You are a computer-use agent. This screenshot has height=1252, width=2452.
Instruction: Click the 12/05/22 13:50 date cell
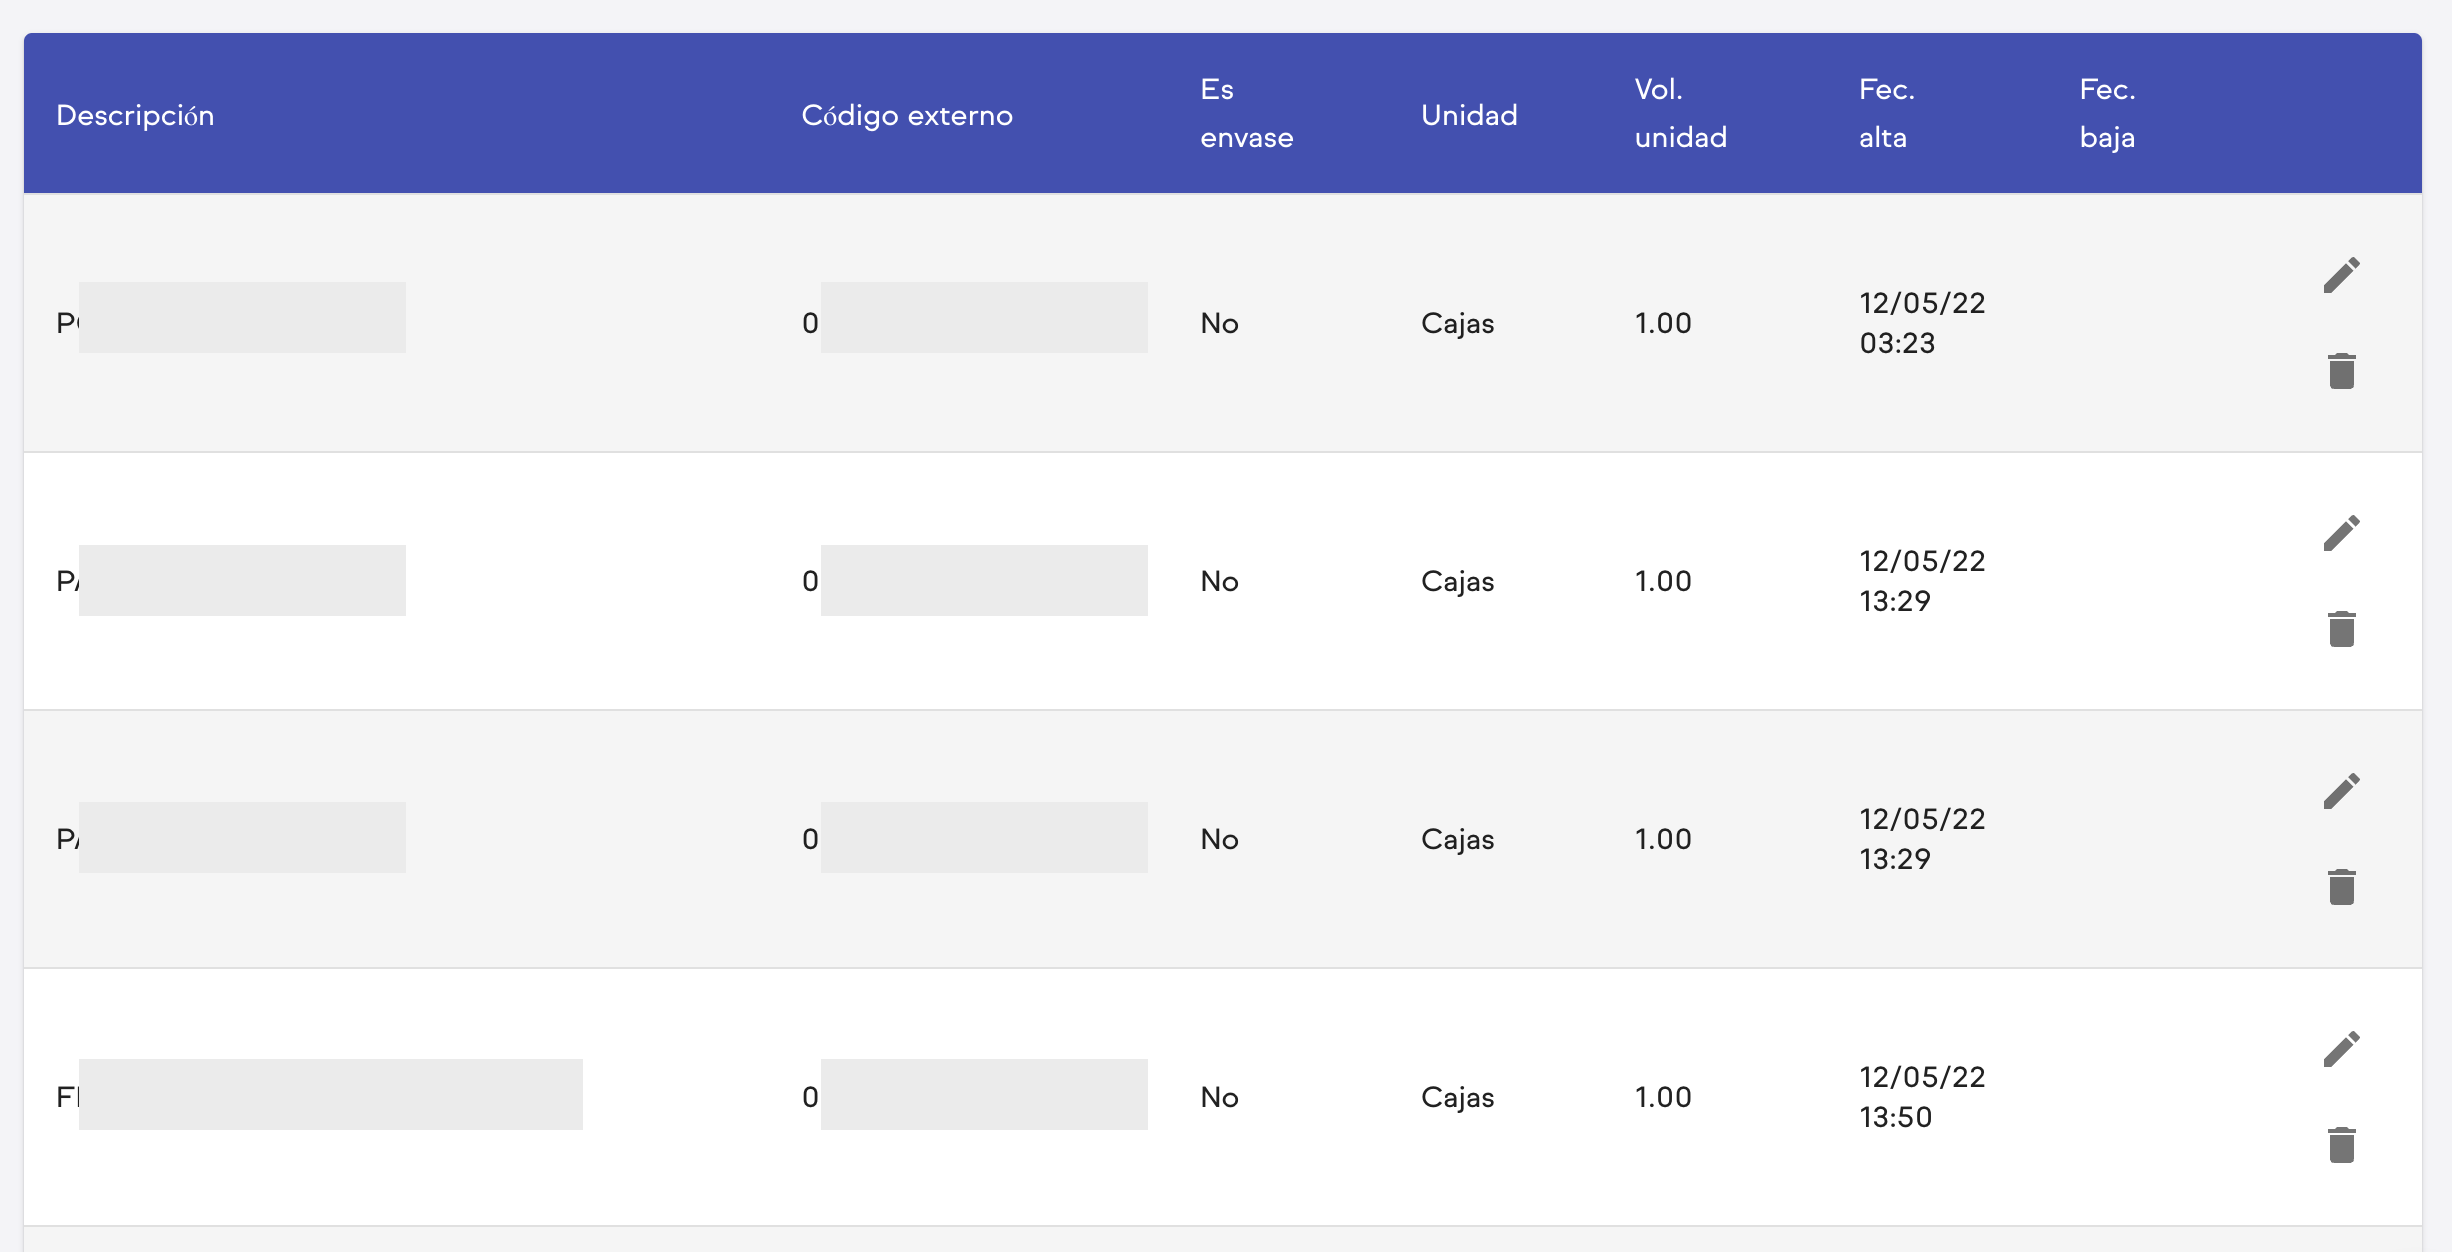[x=1921, y=1096]
